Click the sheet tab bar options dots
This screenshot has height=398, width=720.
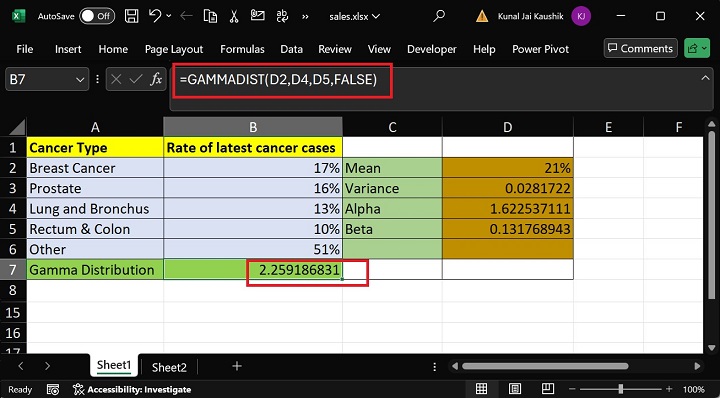point(434,366)
